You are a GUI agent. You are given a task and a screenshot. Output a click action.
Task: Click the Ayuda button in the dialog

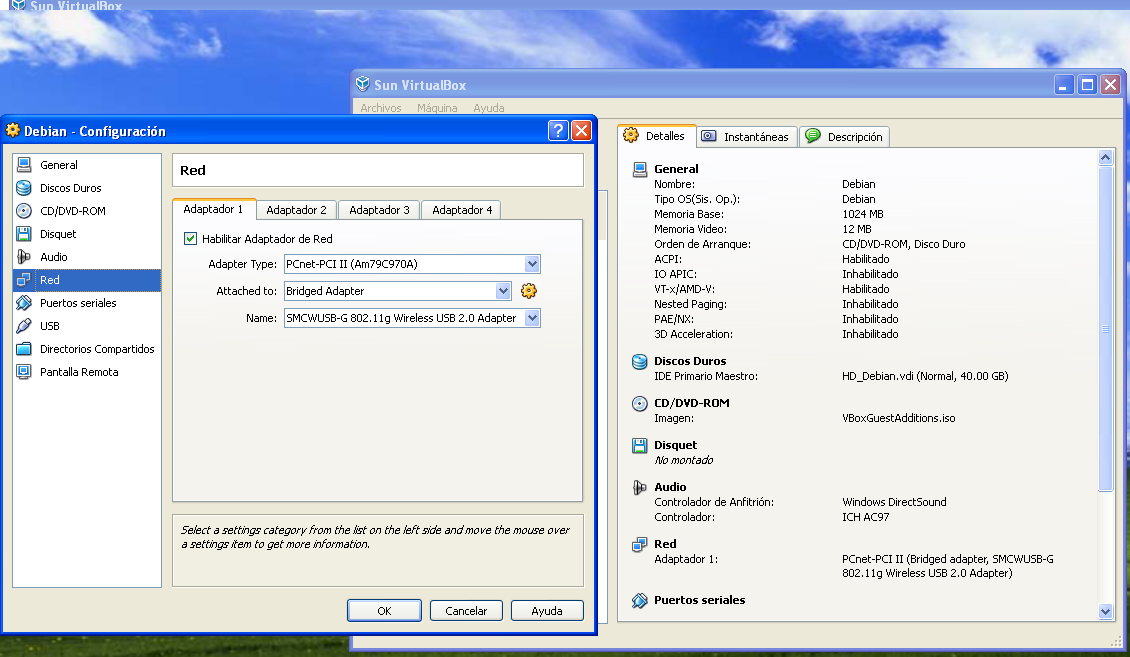click(547, 611)
